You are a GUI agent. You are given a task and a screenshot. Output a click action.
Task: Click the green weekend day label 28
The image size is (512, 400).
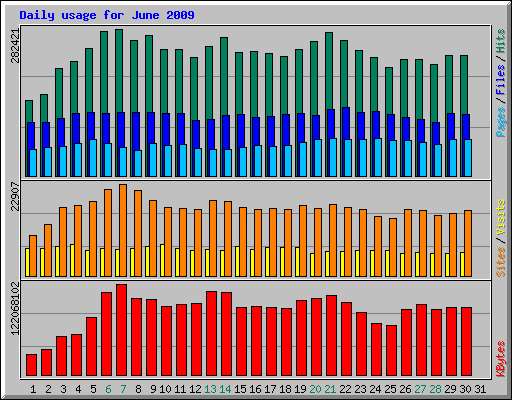(x=435, y=389)
